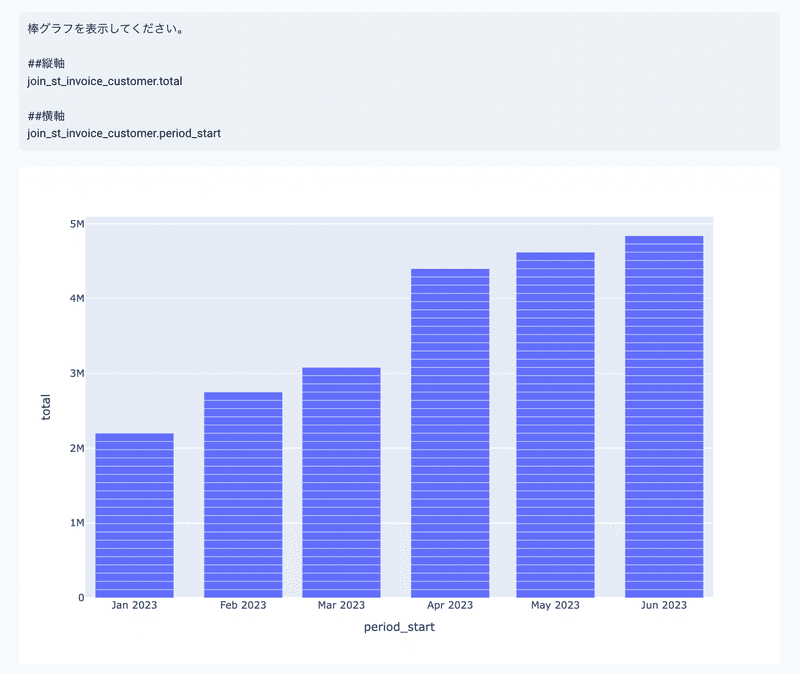The width and height of the screenshot is (800, 674).
Task: Click the "2M" y-axis tick label
Action: click(77, 448)
